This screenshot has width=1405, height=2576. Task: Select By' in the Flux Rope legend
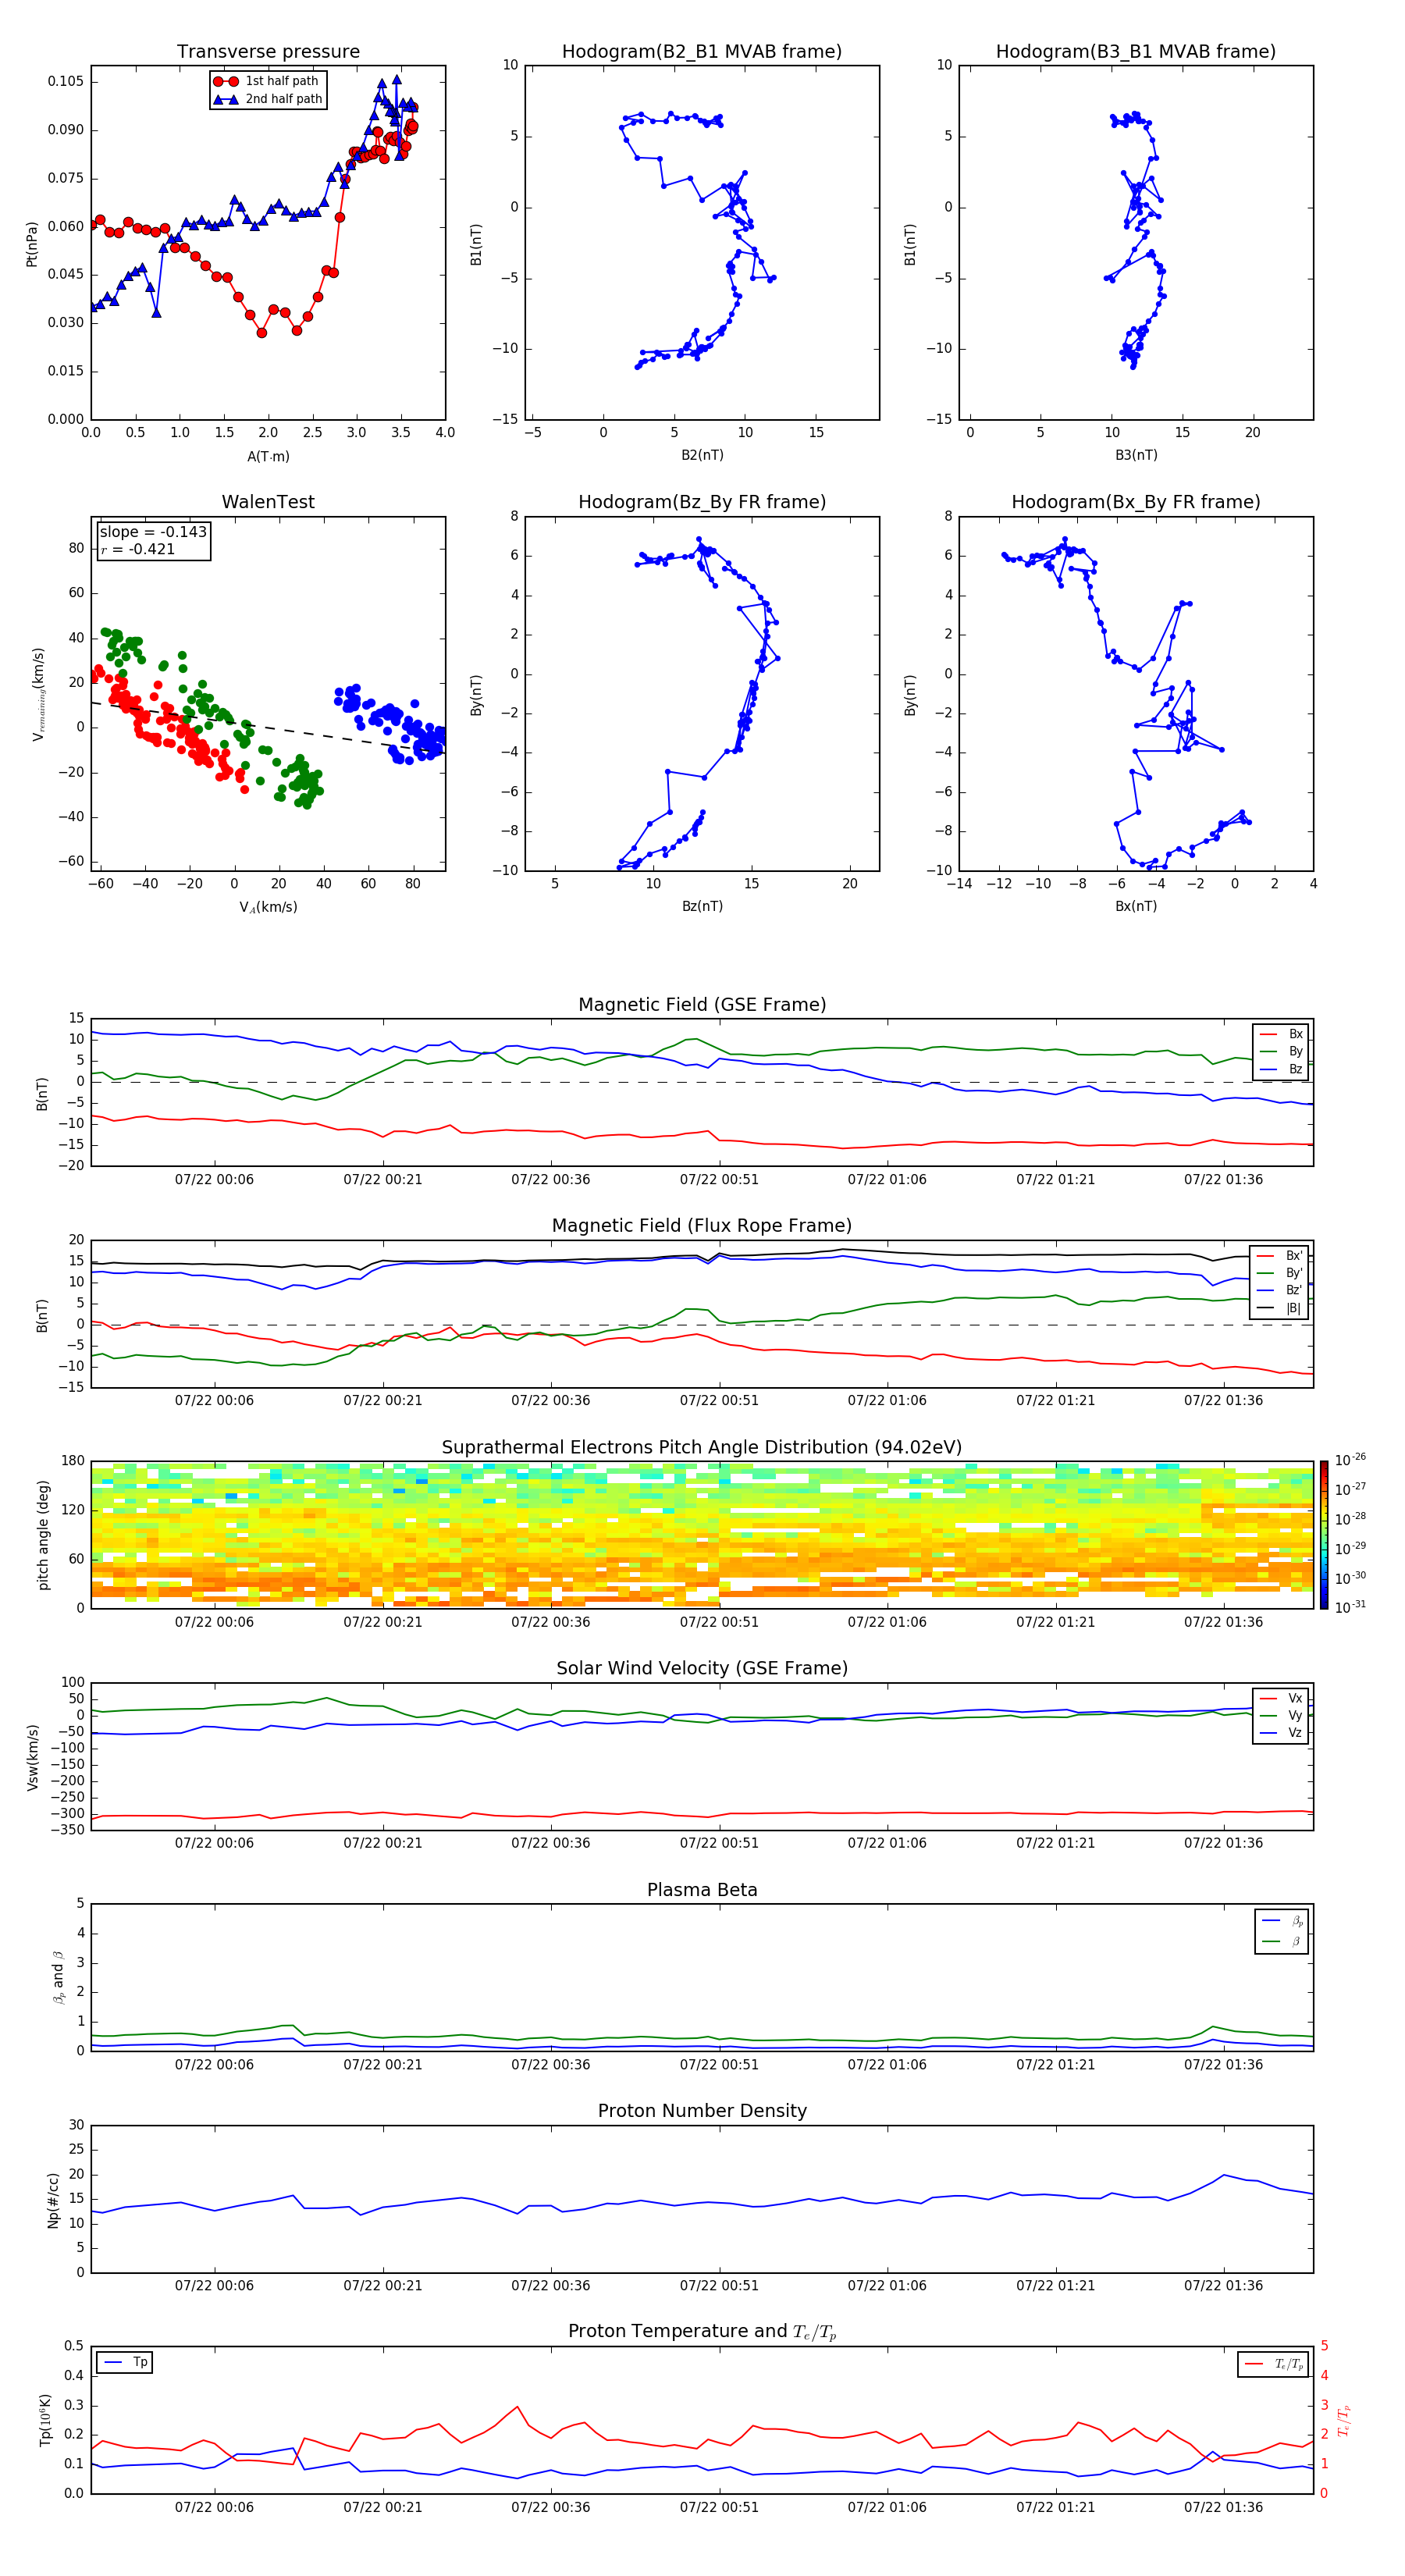coord(1281,1273)
